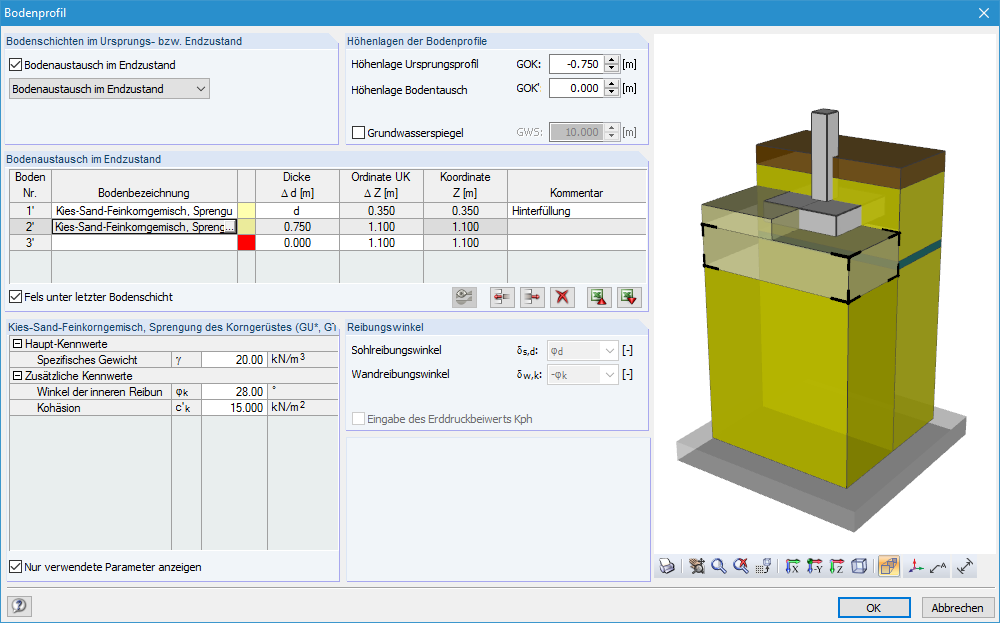Toggle coordinate axes display icon
The height and width of the screenshot is (623, 1000).
[x=916, y=566]
